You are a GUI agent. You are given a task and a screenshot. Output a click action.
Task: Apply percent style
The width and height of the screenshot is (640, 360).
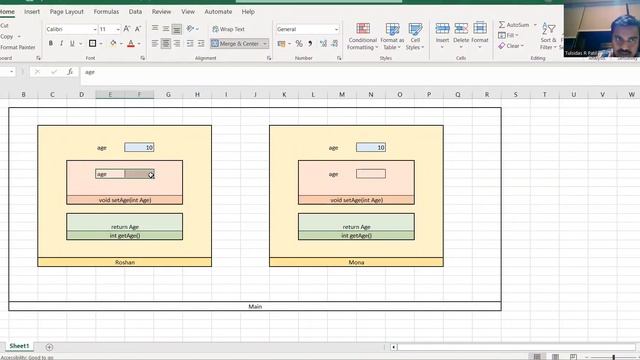[x=299, y=43]
